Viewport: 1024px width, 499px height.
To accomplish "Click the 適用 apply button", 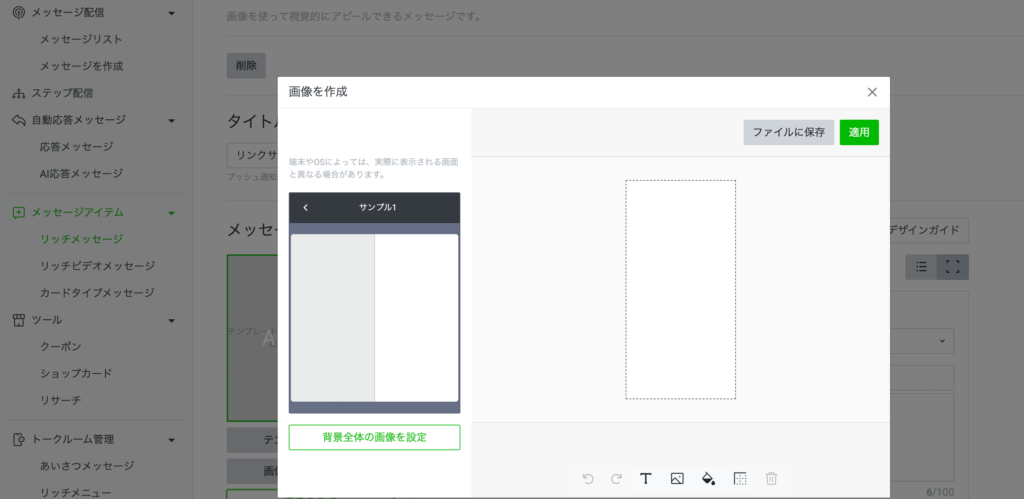I will pos(859,133).
